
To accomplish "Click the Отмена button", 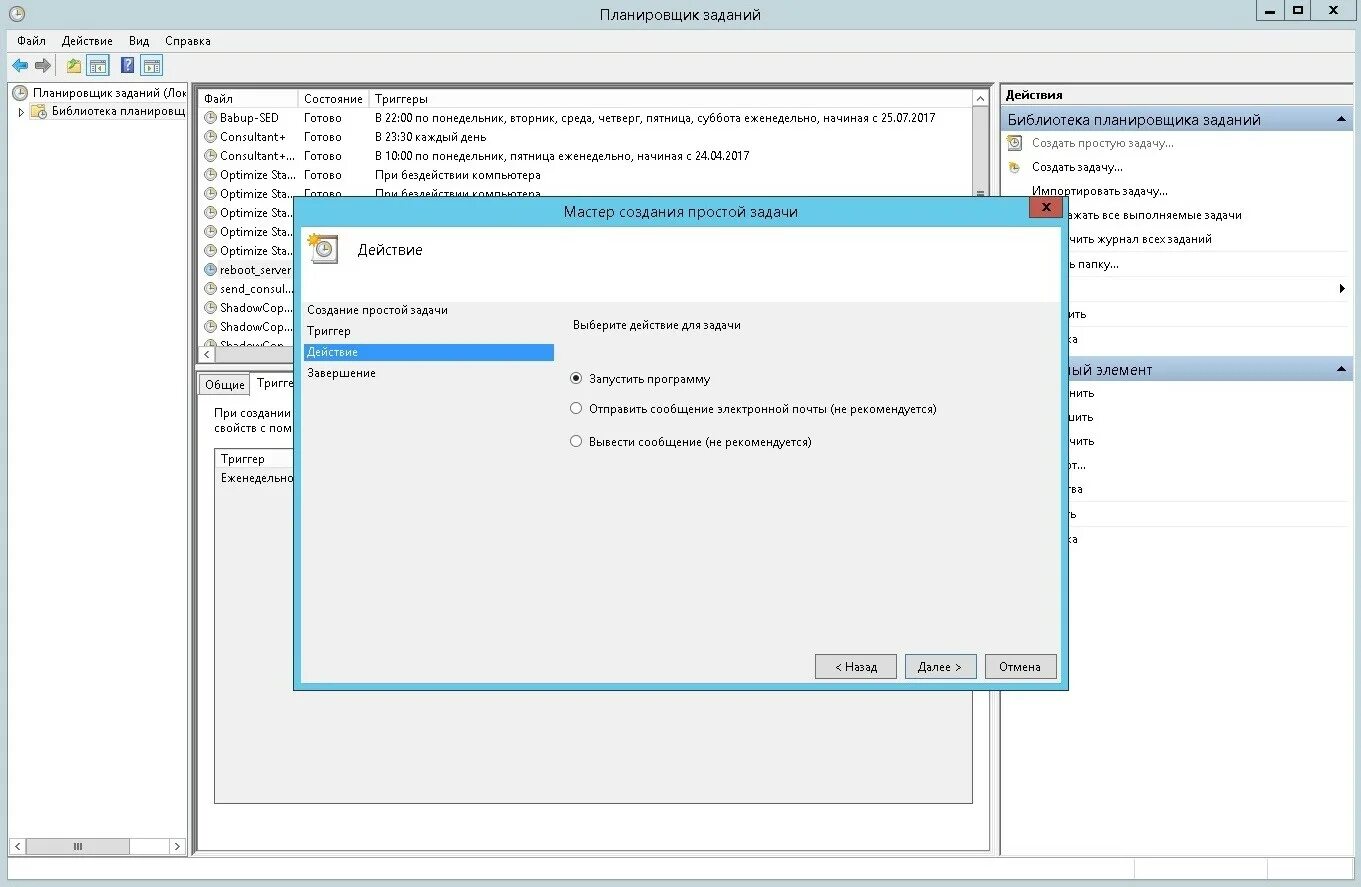I will (1020, 667).
